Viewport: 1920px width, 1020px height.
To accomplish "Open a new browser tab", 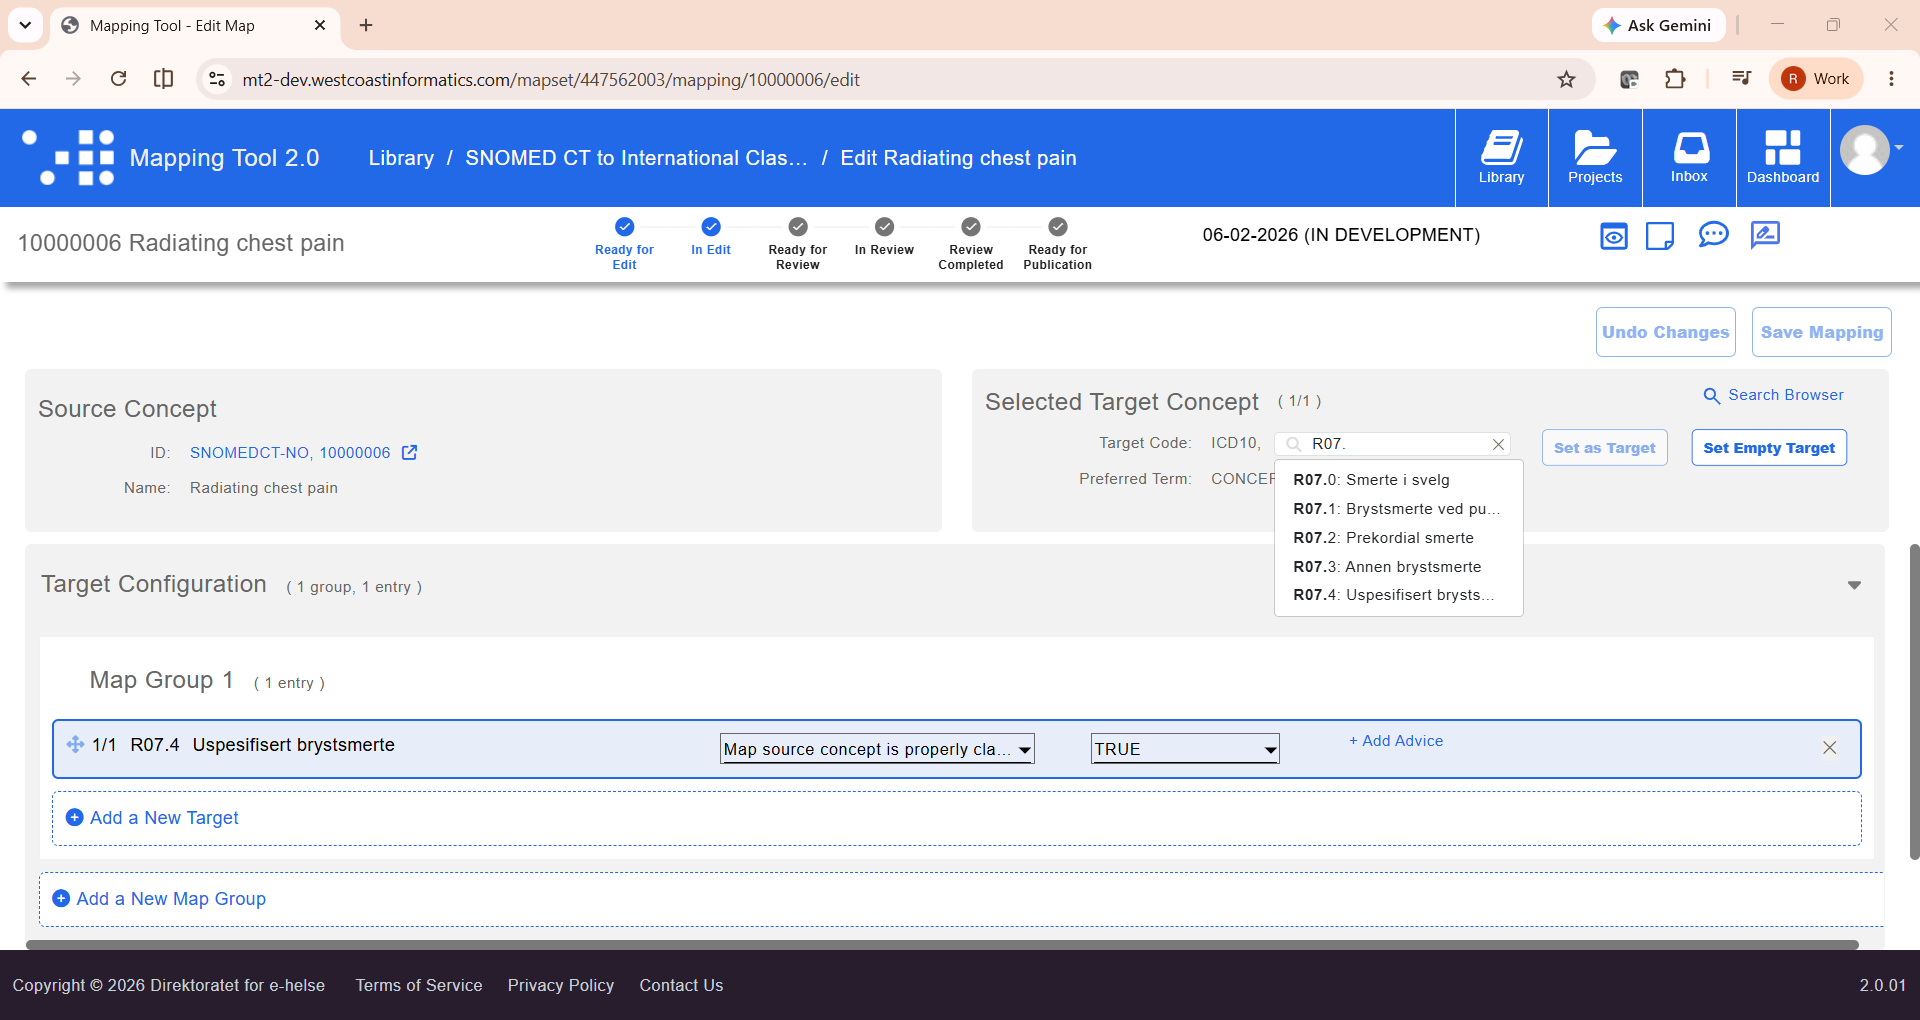I will pos(366,25).
